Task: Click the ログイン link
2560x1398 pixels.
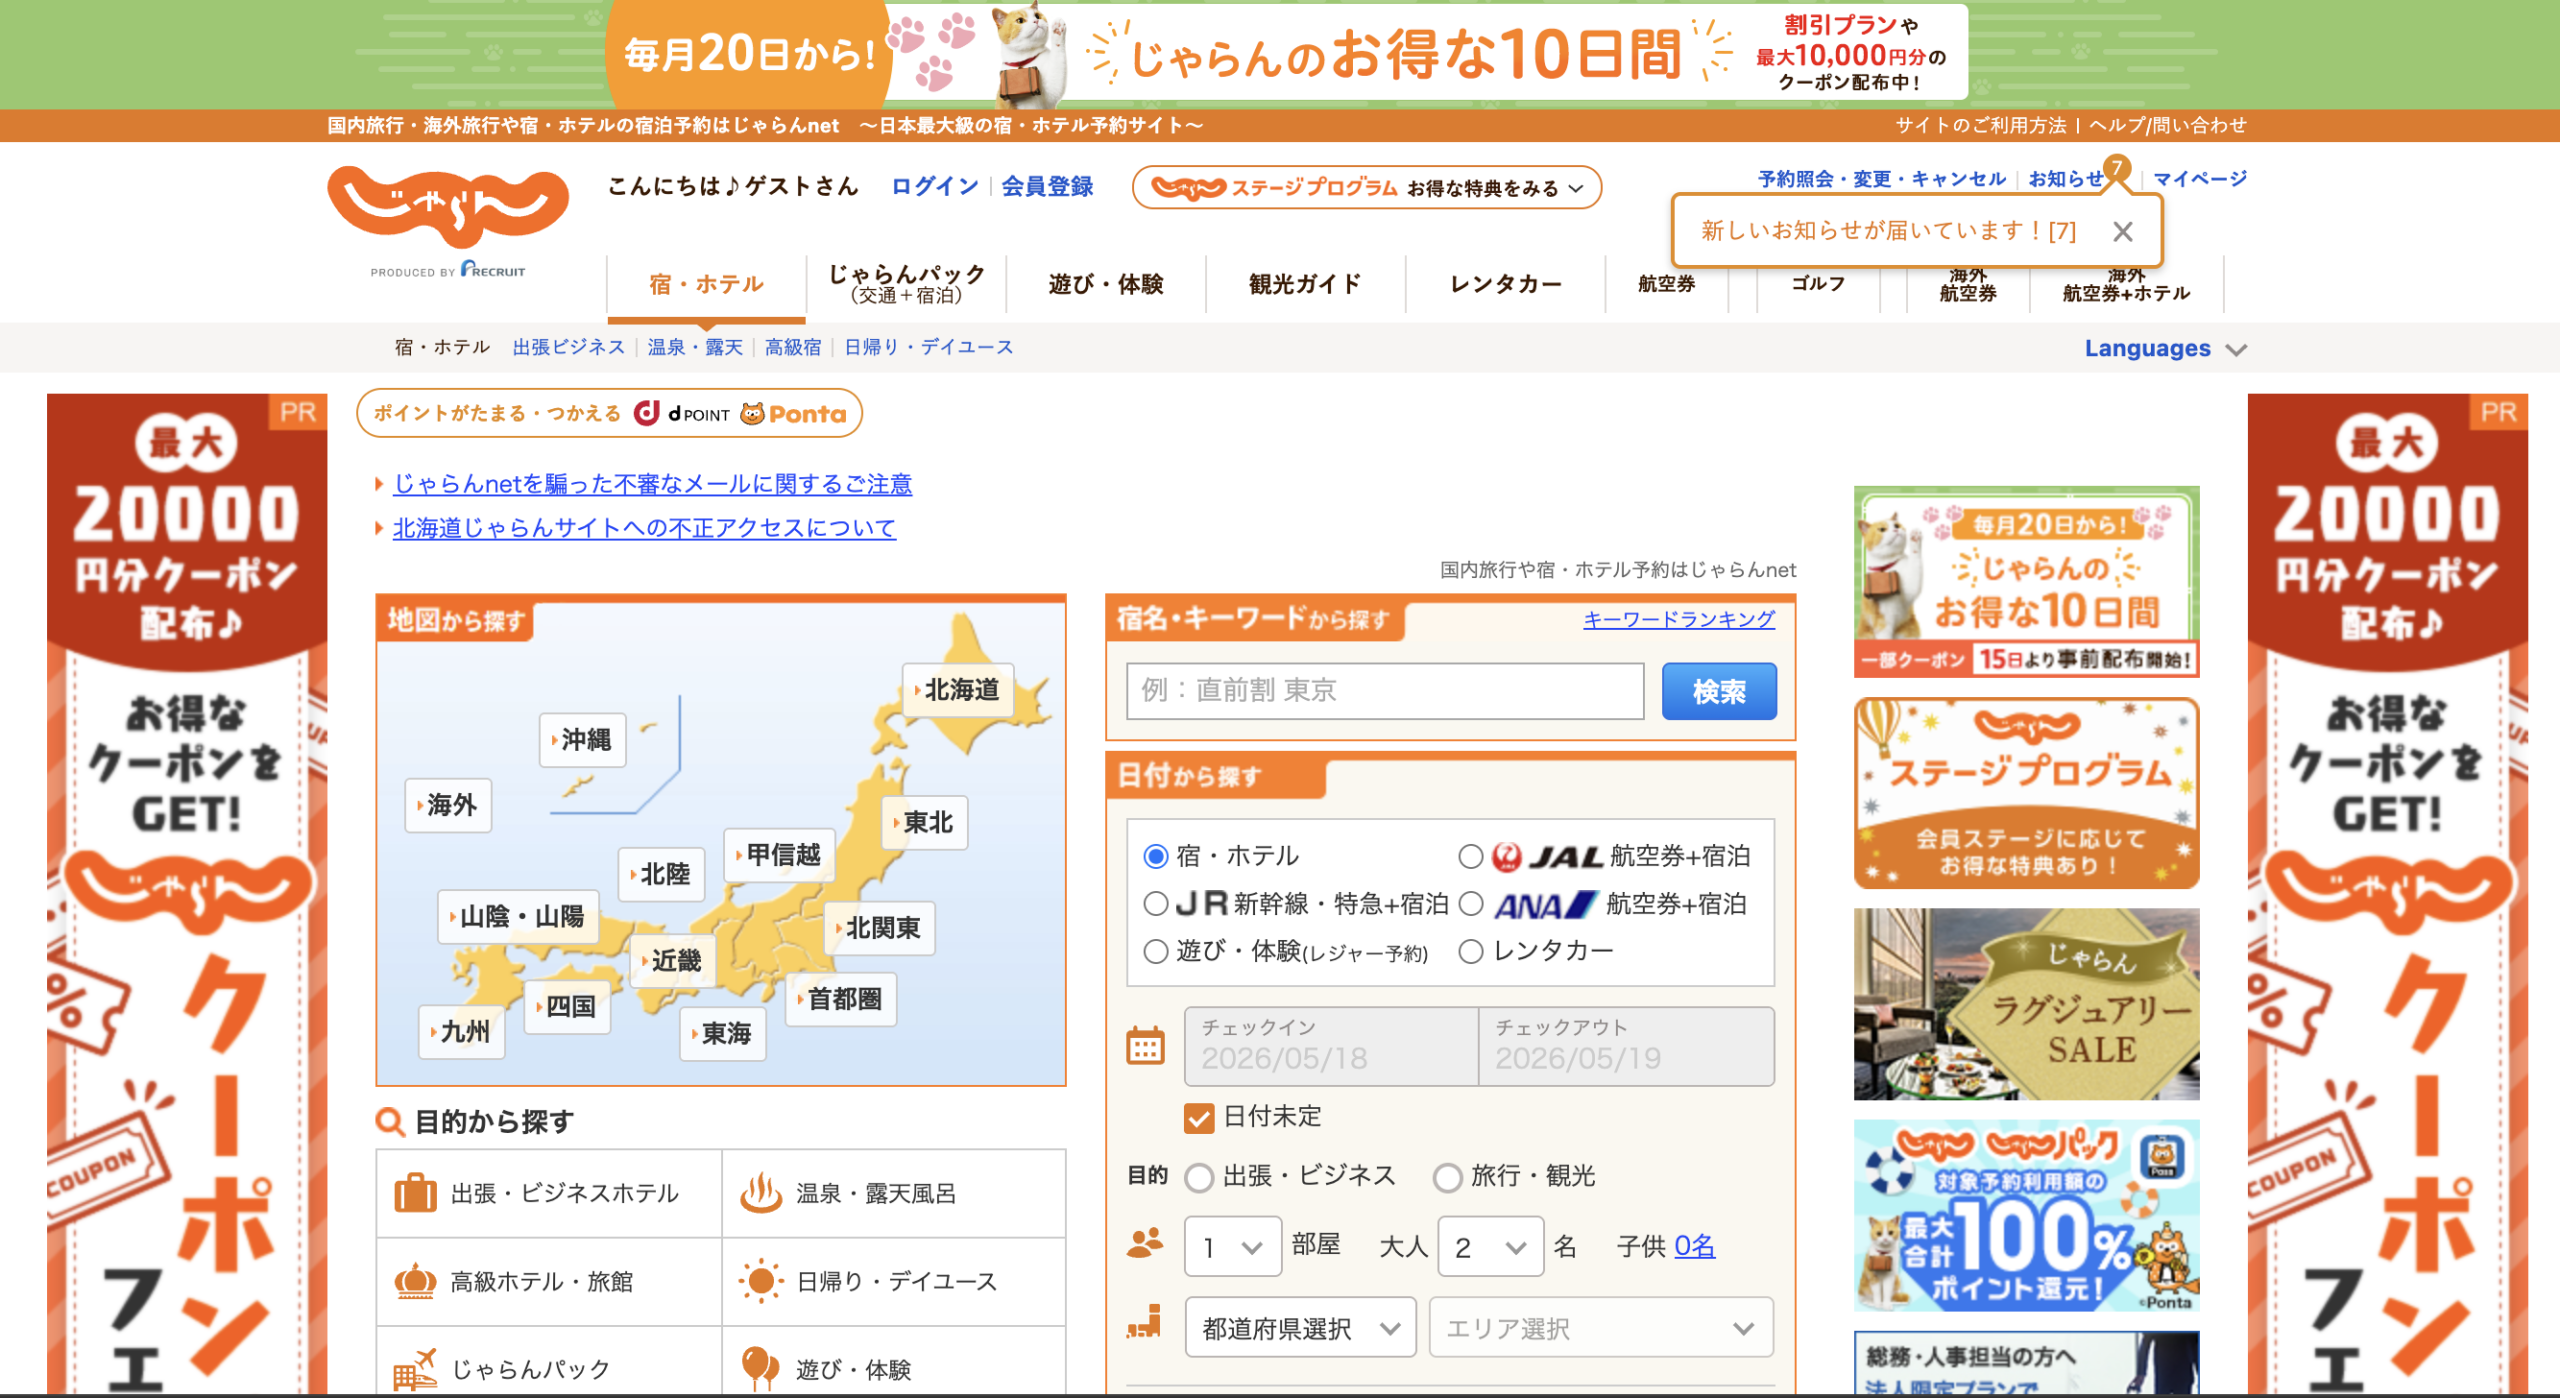Action: (x=934, y=186)
